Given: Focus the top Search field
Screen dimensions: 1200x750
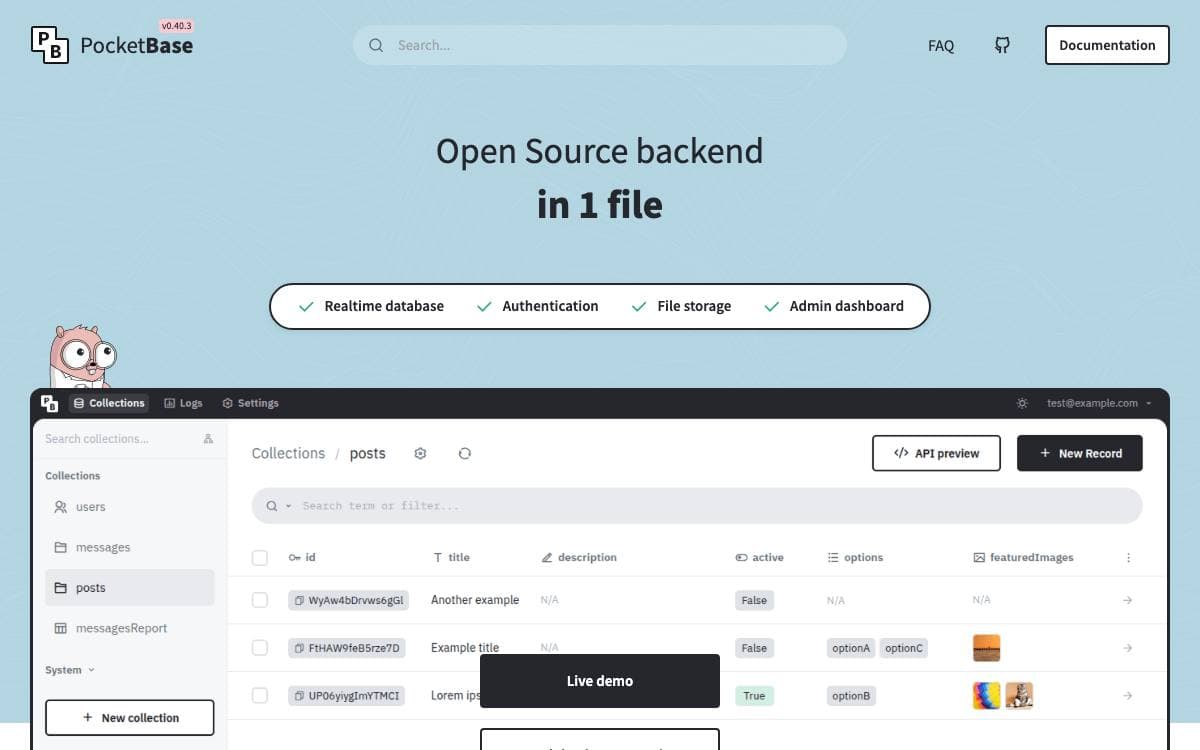Looking at the screenshot, I should (600, 45).
